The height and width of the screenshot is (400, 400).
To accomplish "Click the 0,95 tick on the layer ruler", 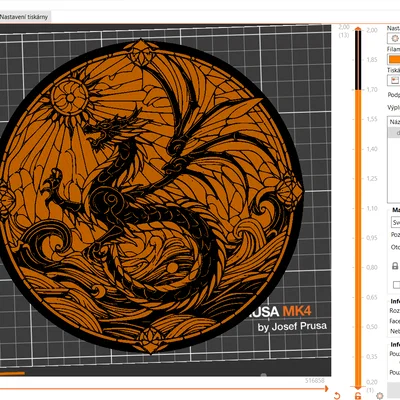I will tap(372, 238).
